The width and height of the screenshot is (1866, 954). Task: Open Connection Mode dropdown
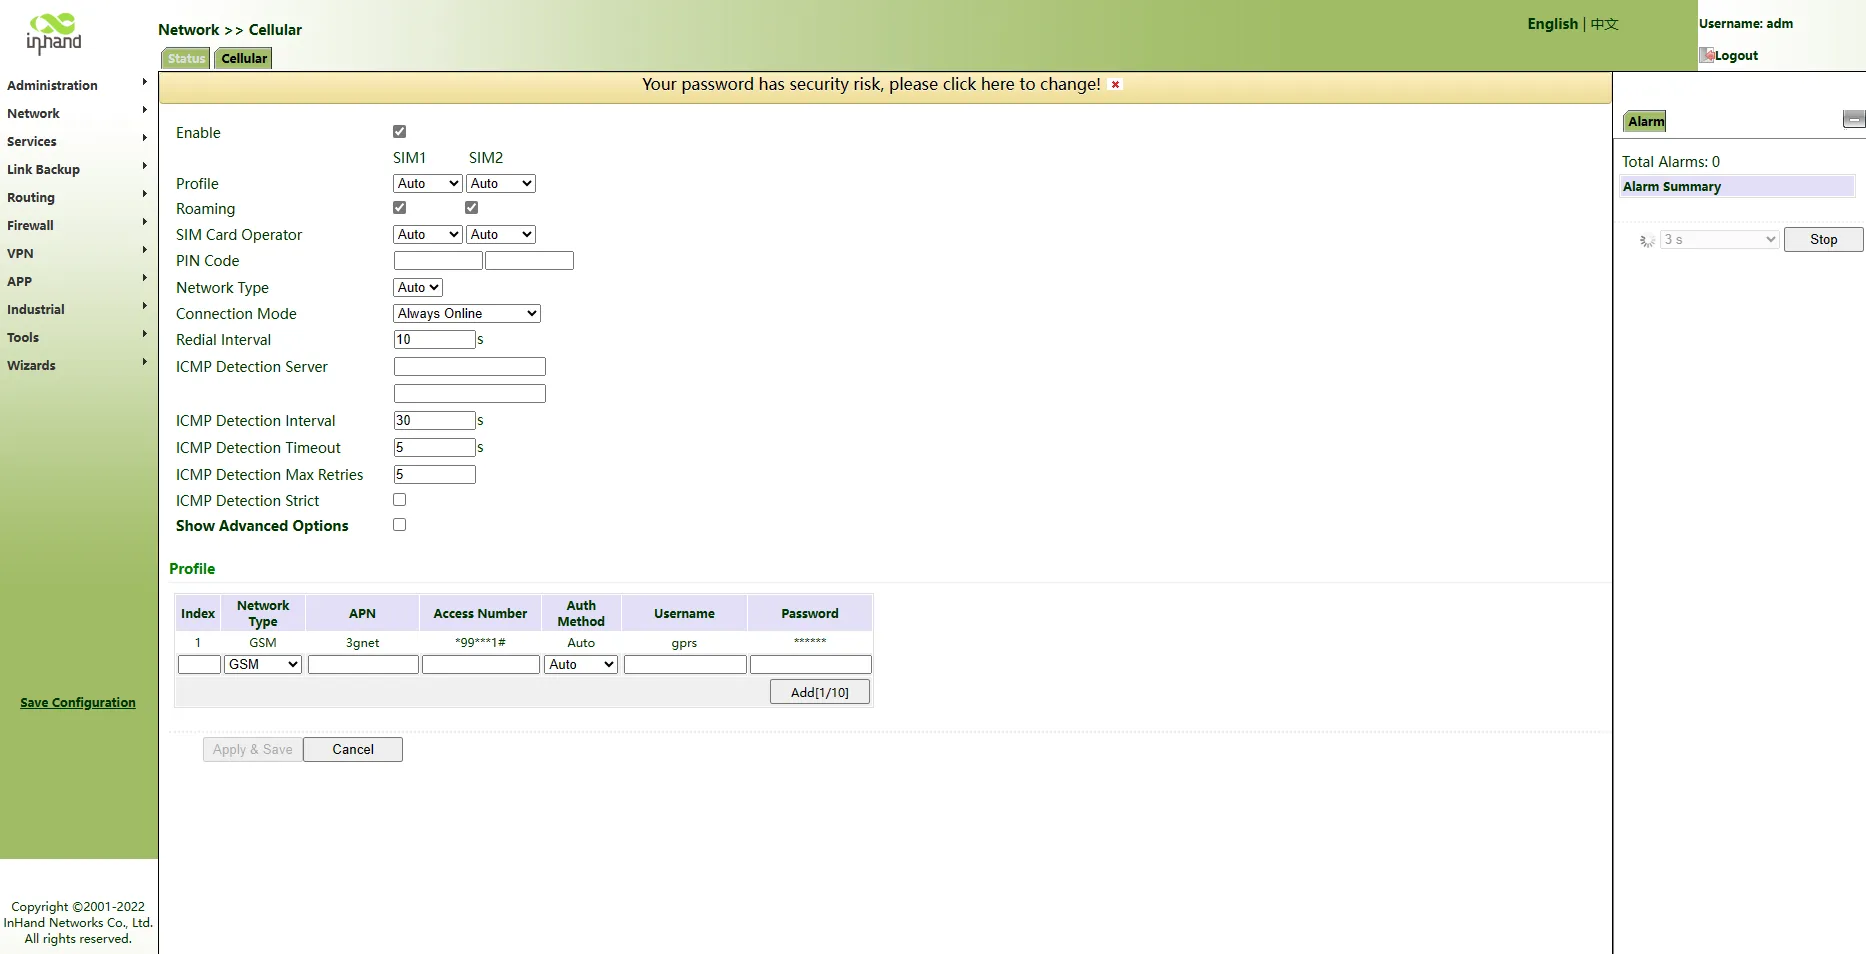pos(467,313)
